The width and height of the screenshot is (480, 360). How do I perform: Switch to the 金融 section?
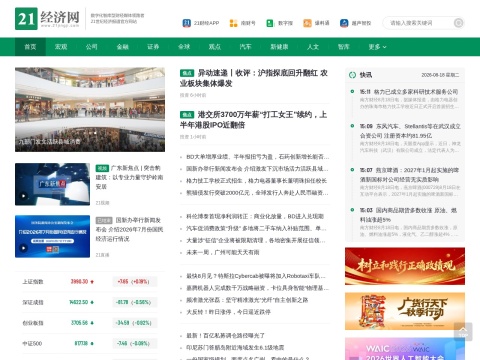tap(122, 47)
